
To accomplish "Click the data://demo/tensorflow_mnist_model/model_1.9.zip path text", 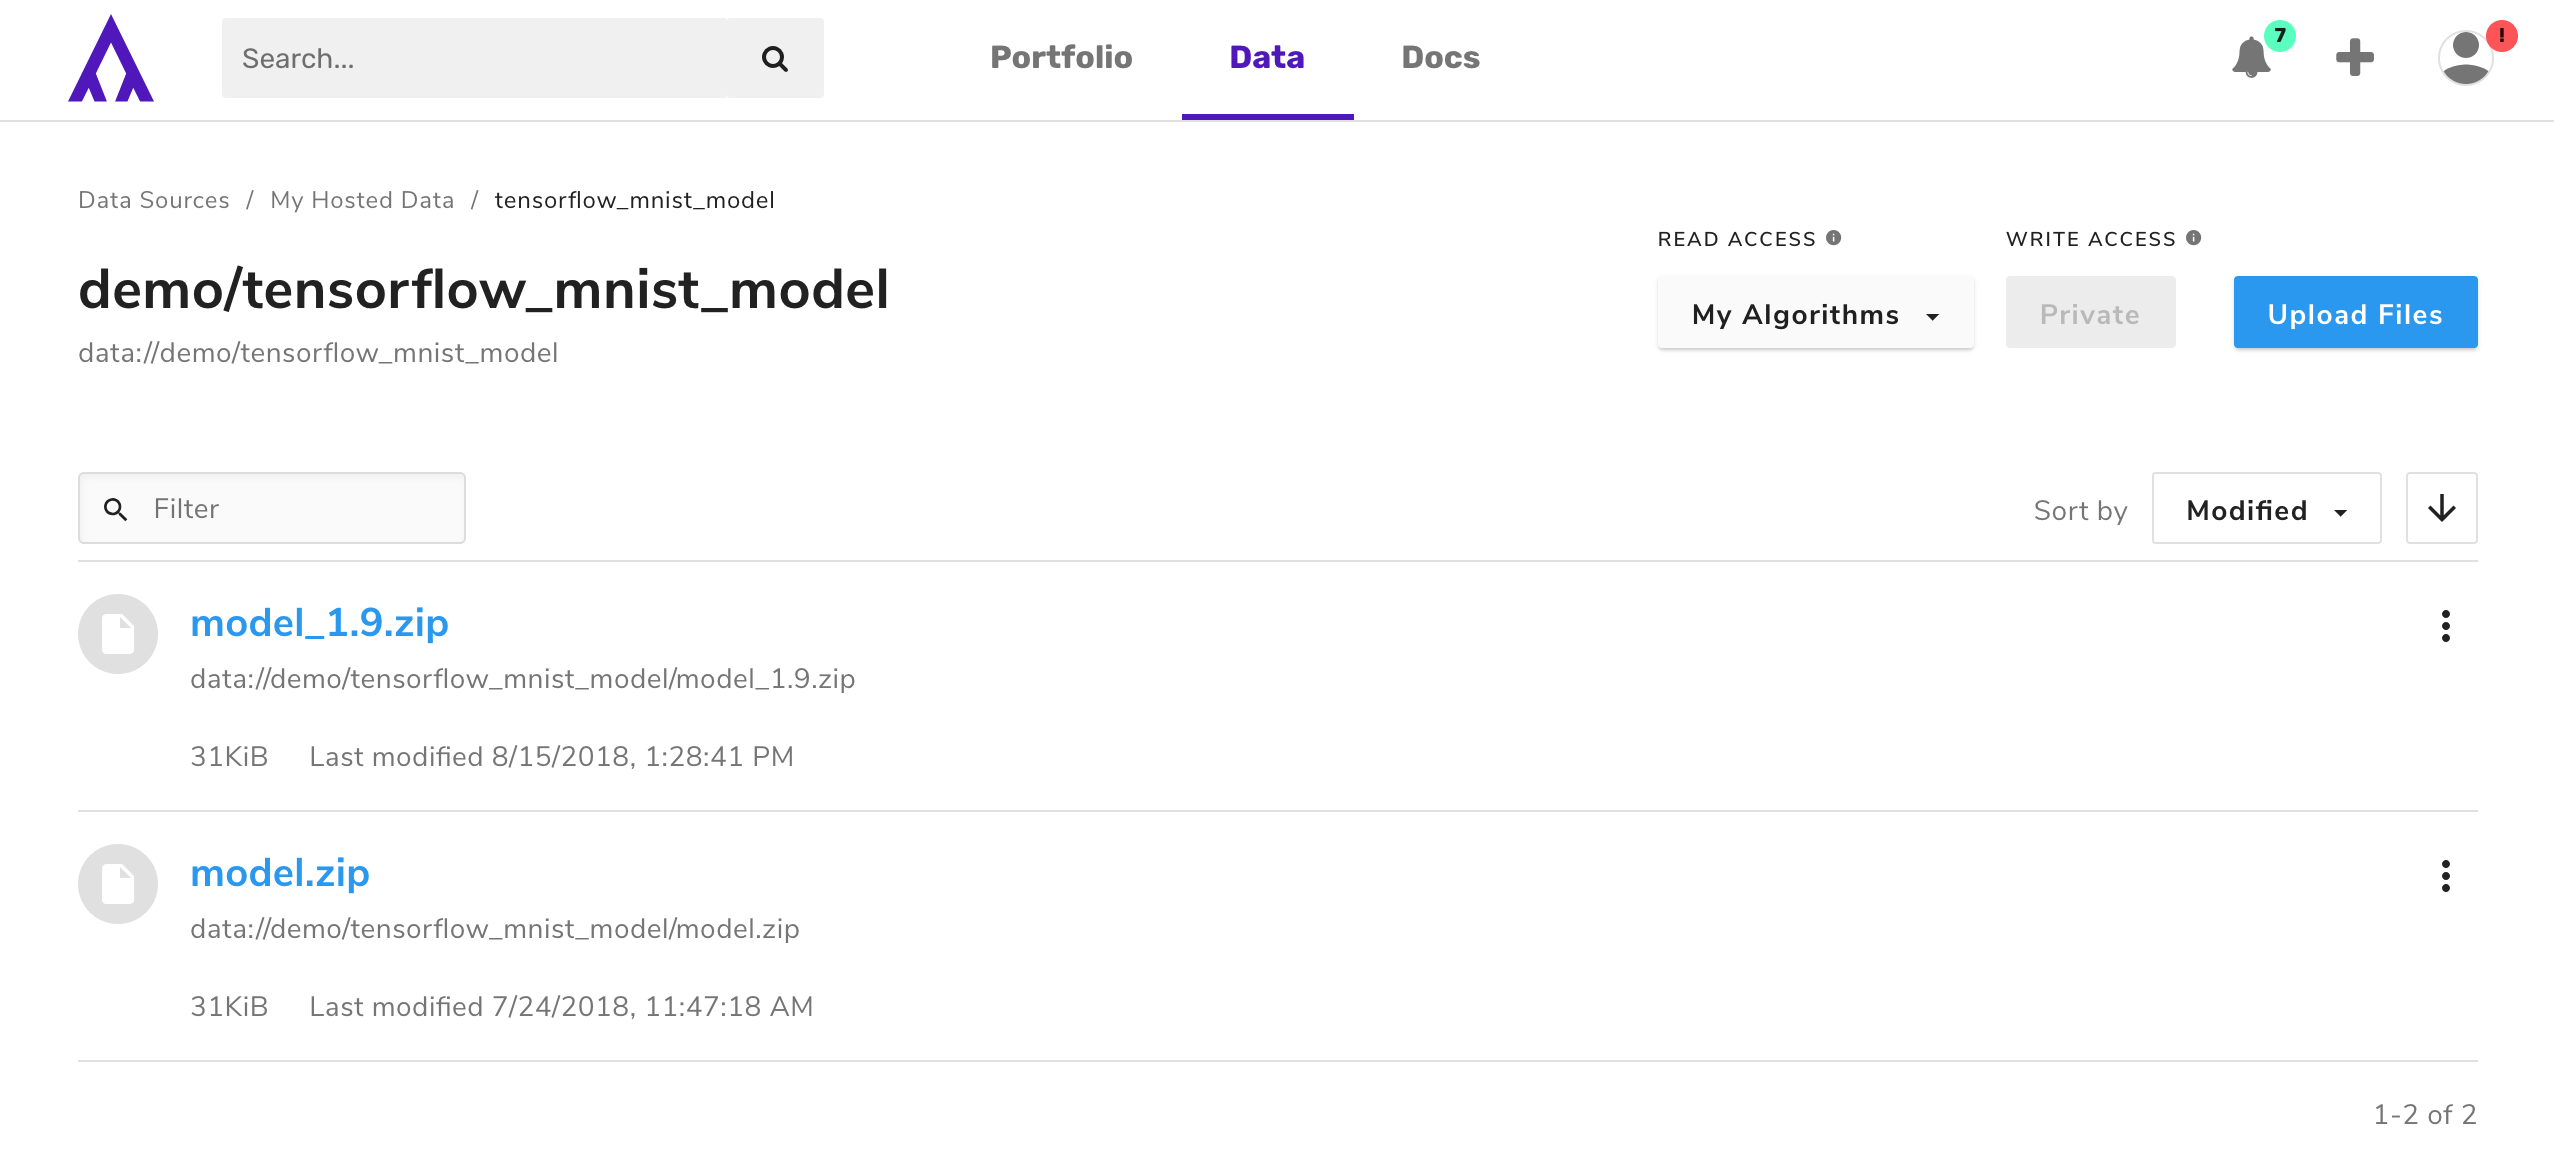I will point(523,679).
